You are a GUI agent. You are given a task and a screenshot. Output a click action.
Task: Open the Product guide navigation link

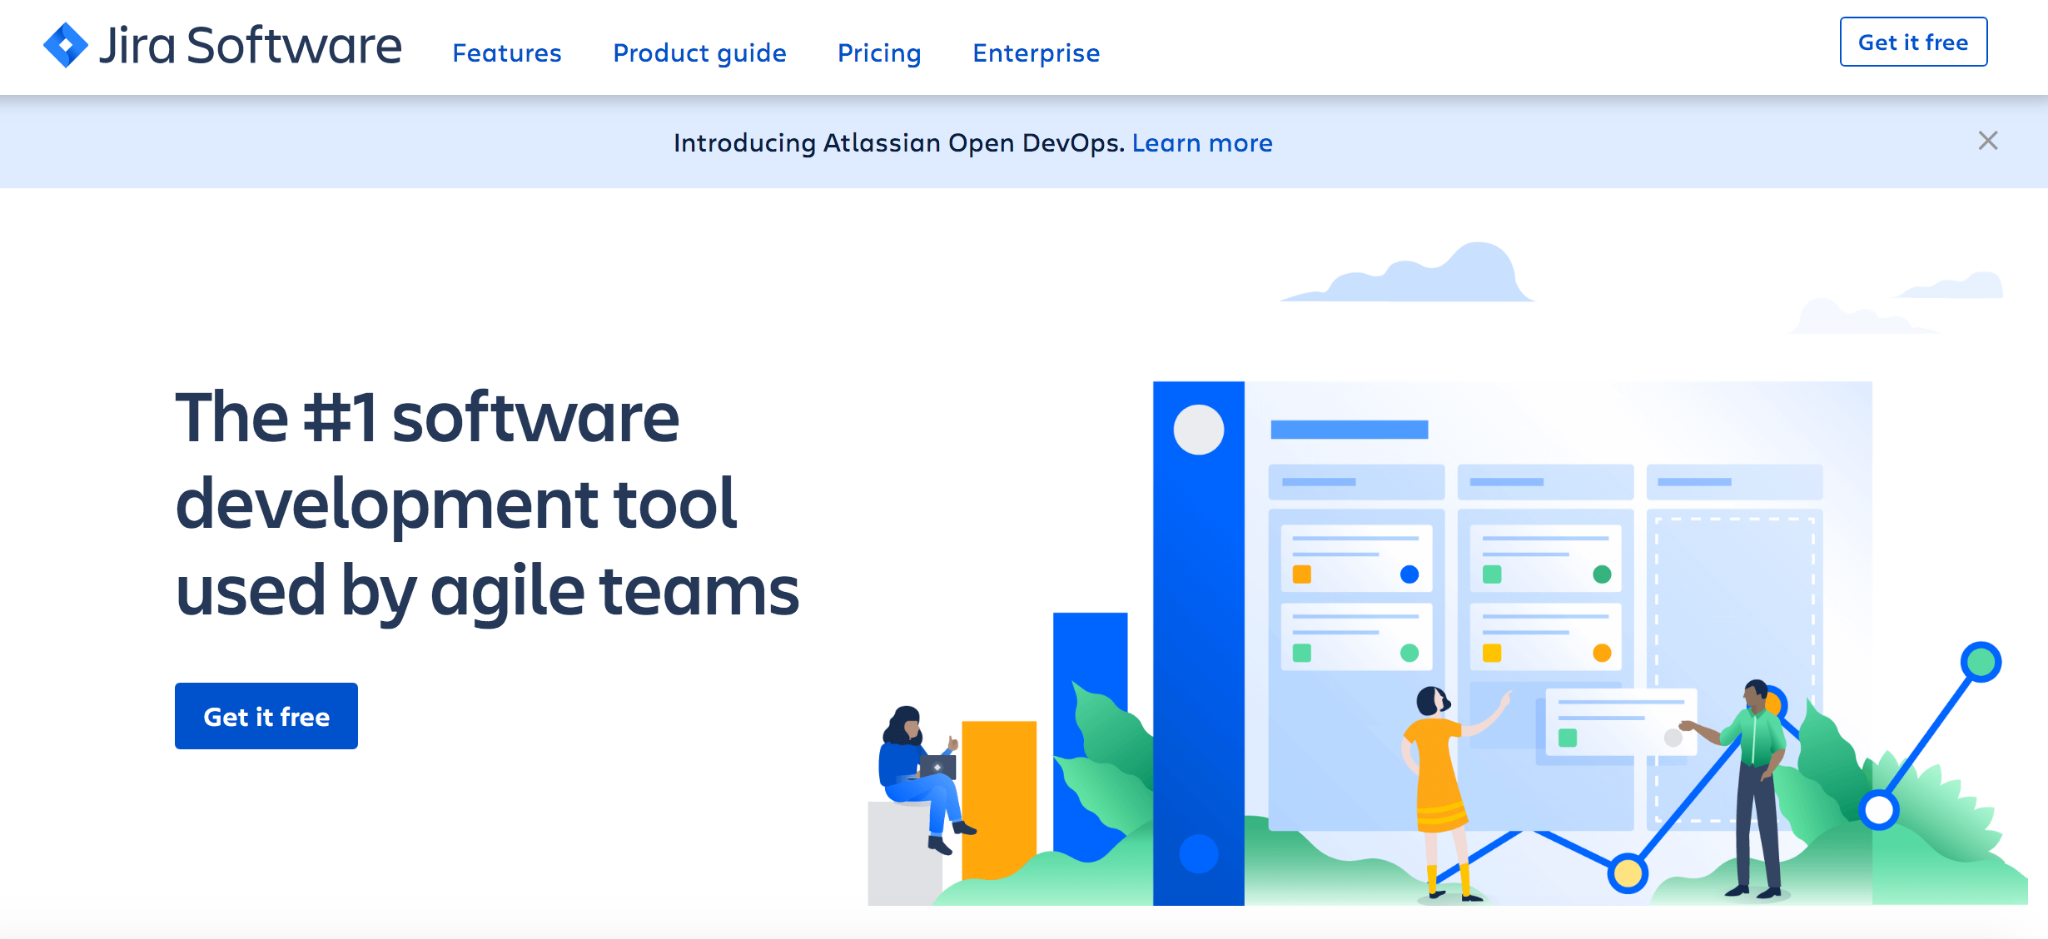(x=700, y=53)
